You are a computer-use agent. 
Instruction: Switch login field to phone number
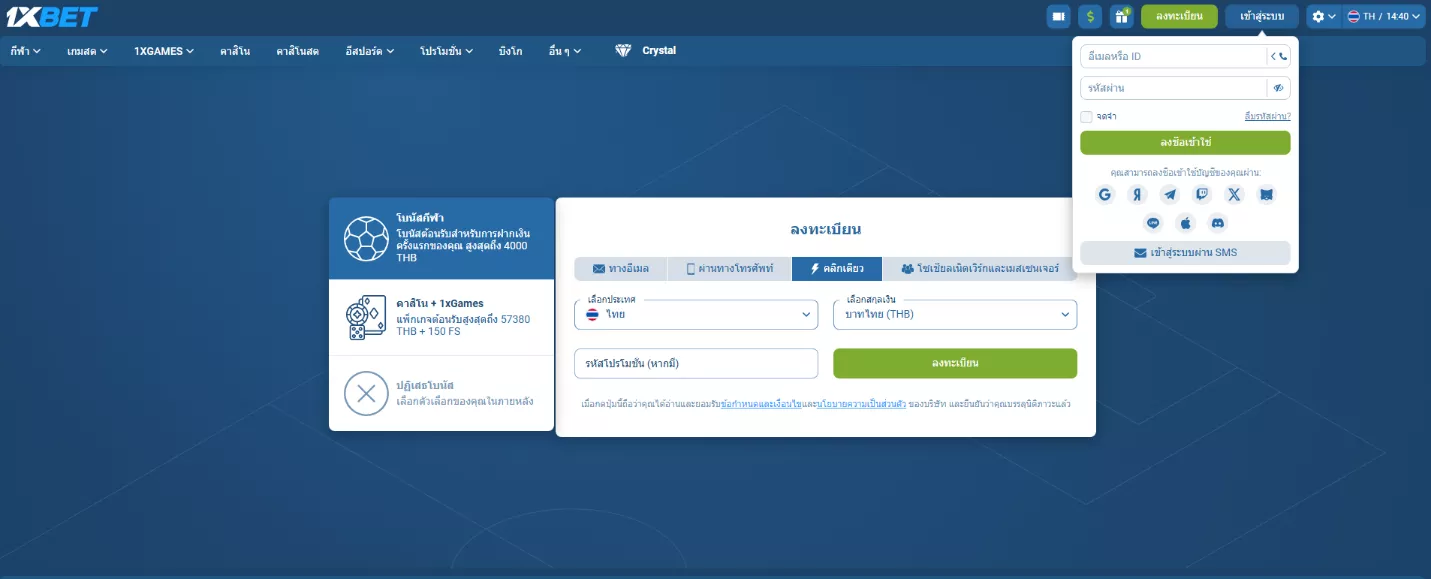[x=1279, y=57]
